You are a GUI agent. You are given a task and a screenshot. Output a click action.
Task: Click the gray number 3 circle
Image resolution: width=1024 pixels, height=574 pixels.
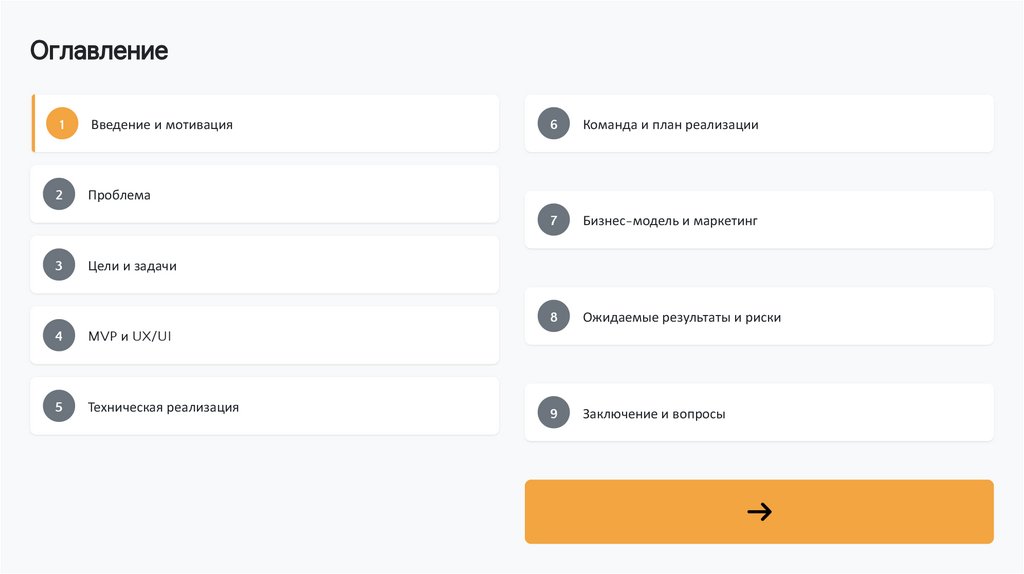click(59, 265)
